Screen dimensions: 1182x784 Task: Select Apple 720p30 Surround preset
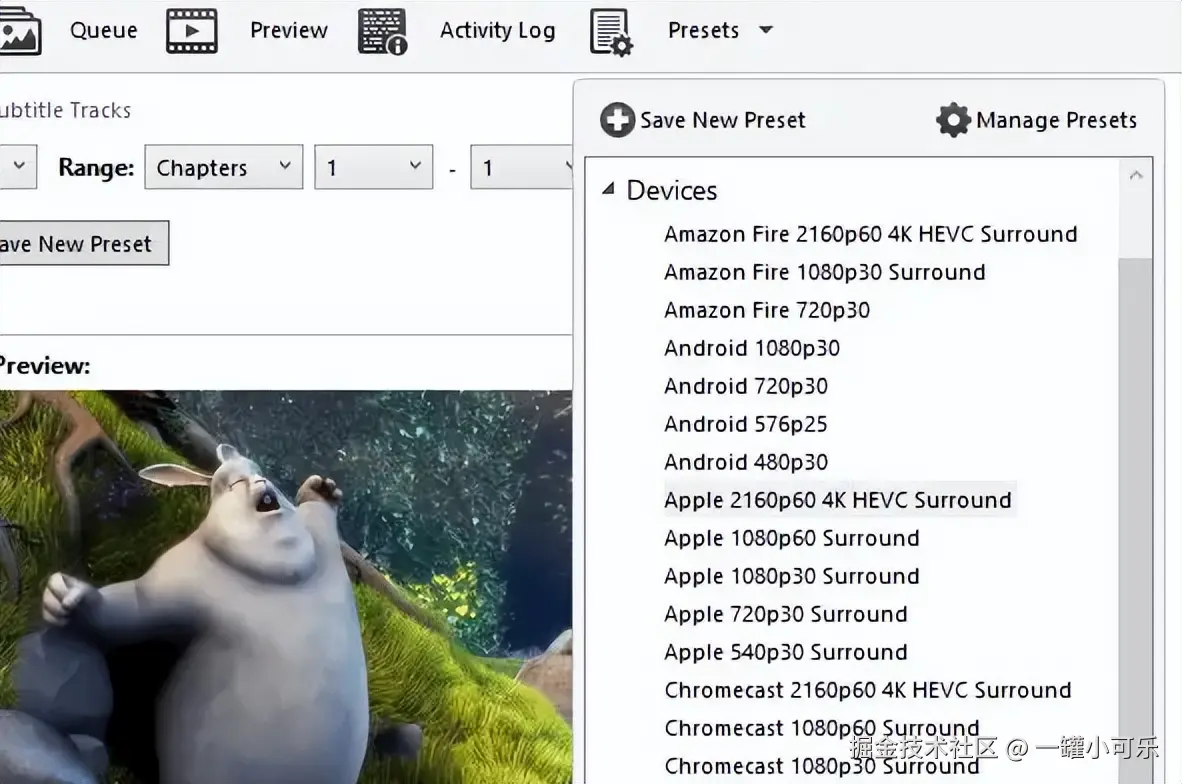(x=785, y=614)
